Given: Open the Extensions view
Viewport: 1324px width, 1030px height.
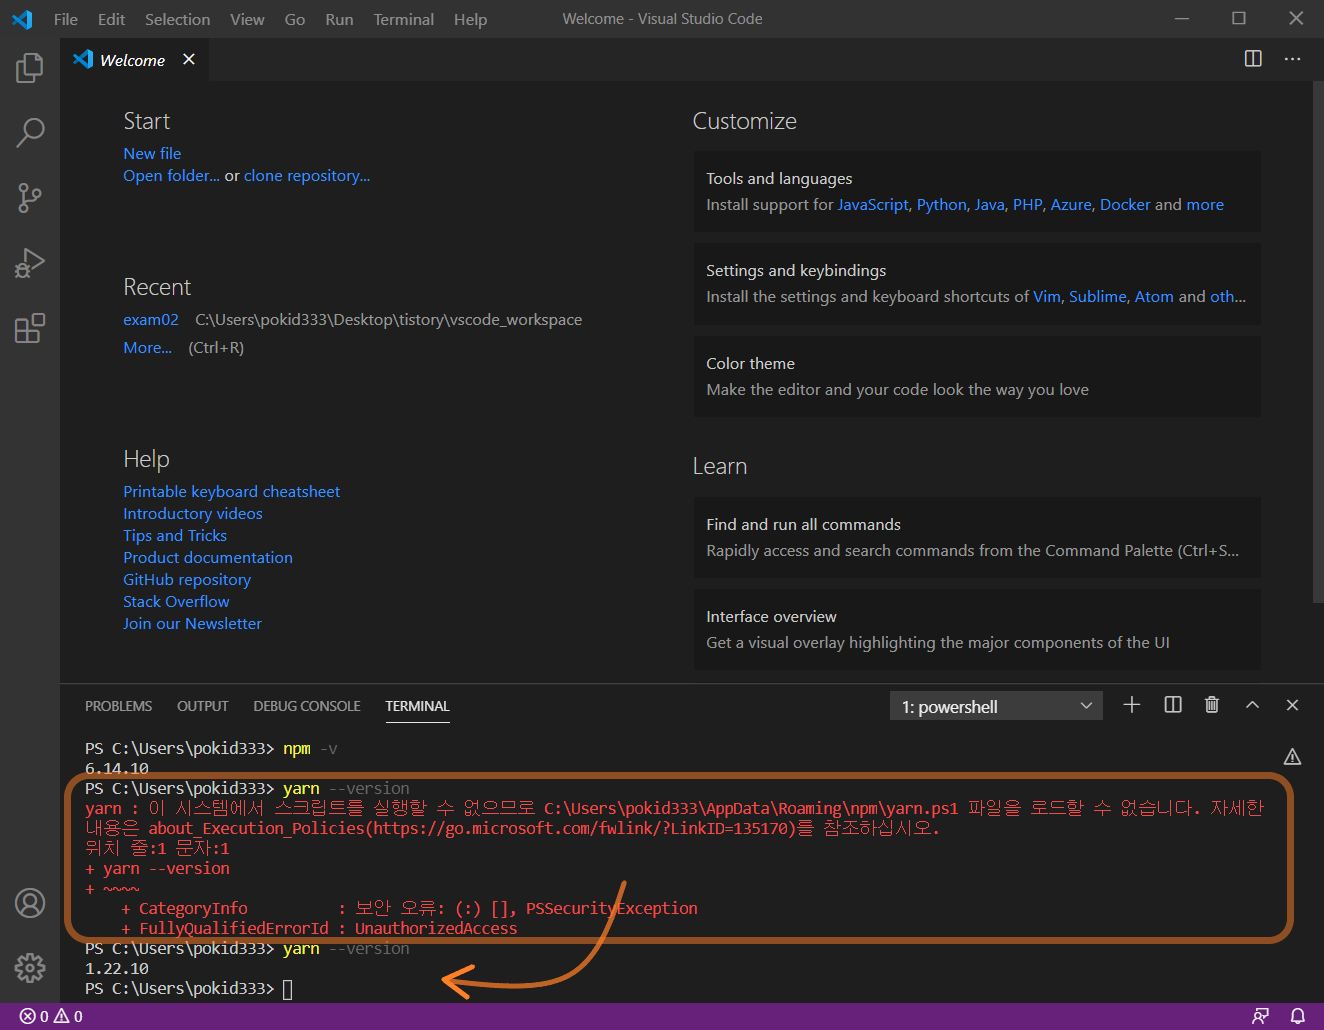Looking at the screenshot, I should (30, 328).
